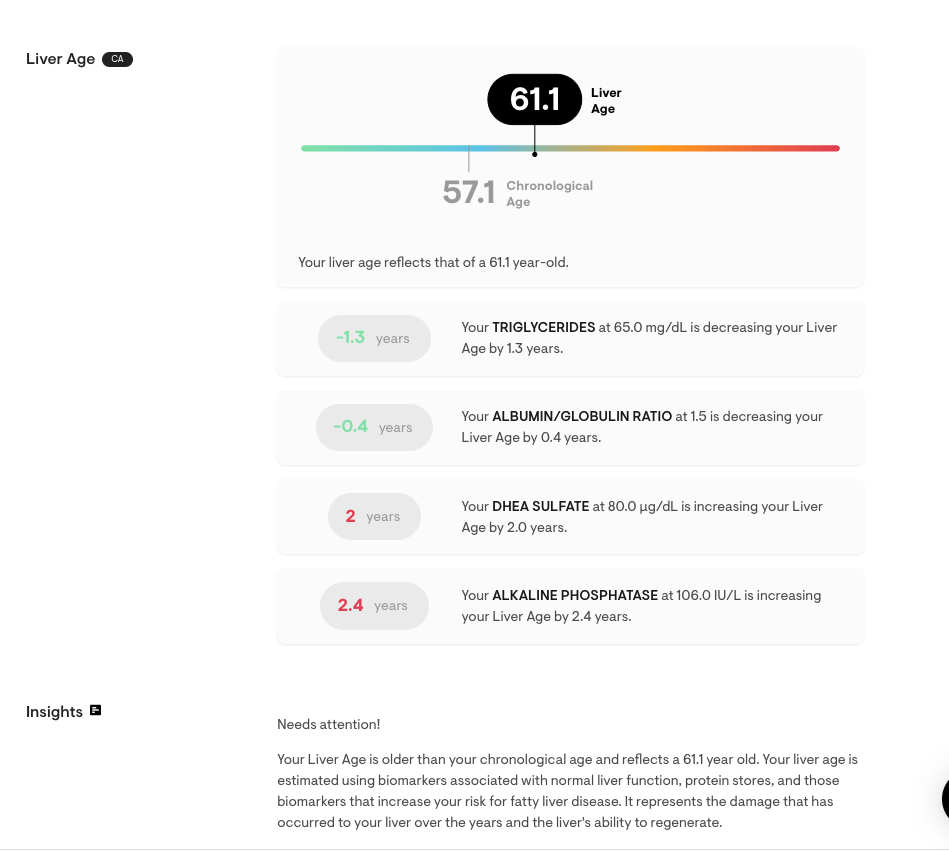Select the -0.4 years Albumin/Globulin pill

[x=374, y=427]
